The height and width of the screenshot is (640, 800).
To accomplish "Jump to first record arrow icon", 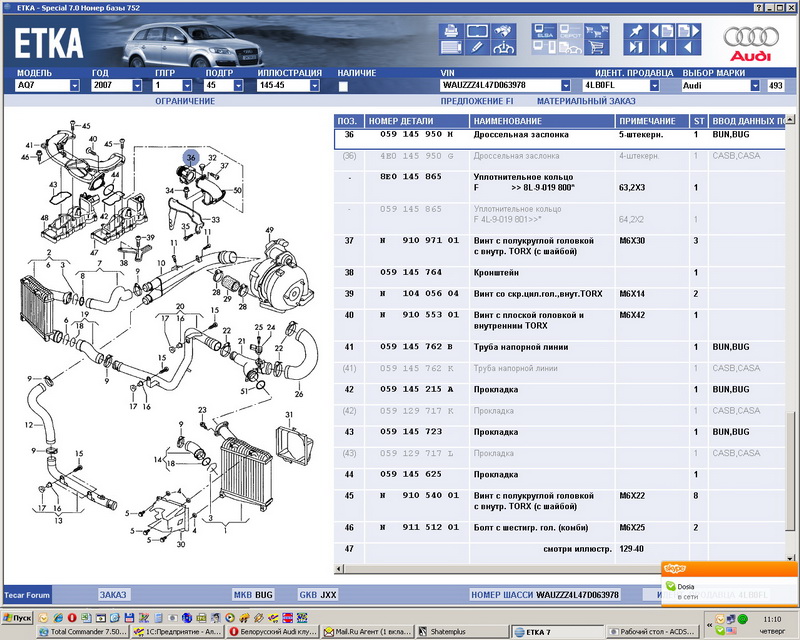I will (x=662, y=47).
